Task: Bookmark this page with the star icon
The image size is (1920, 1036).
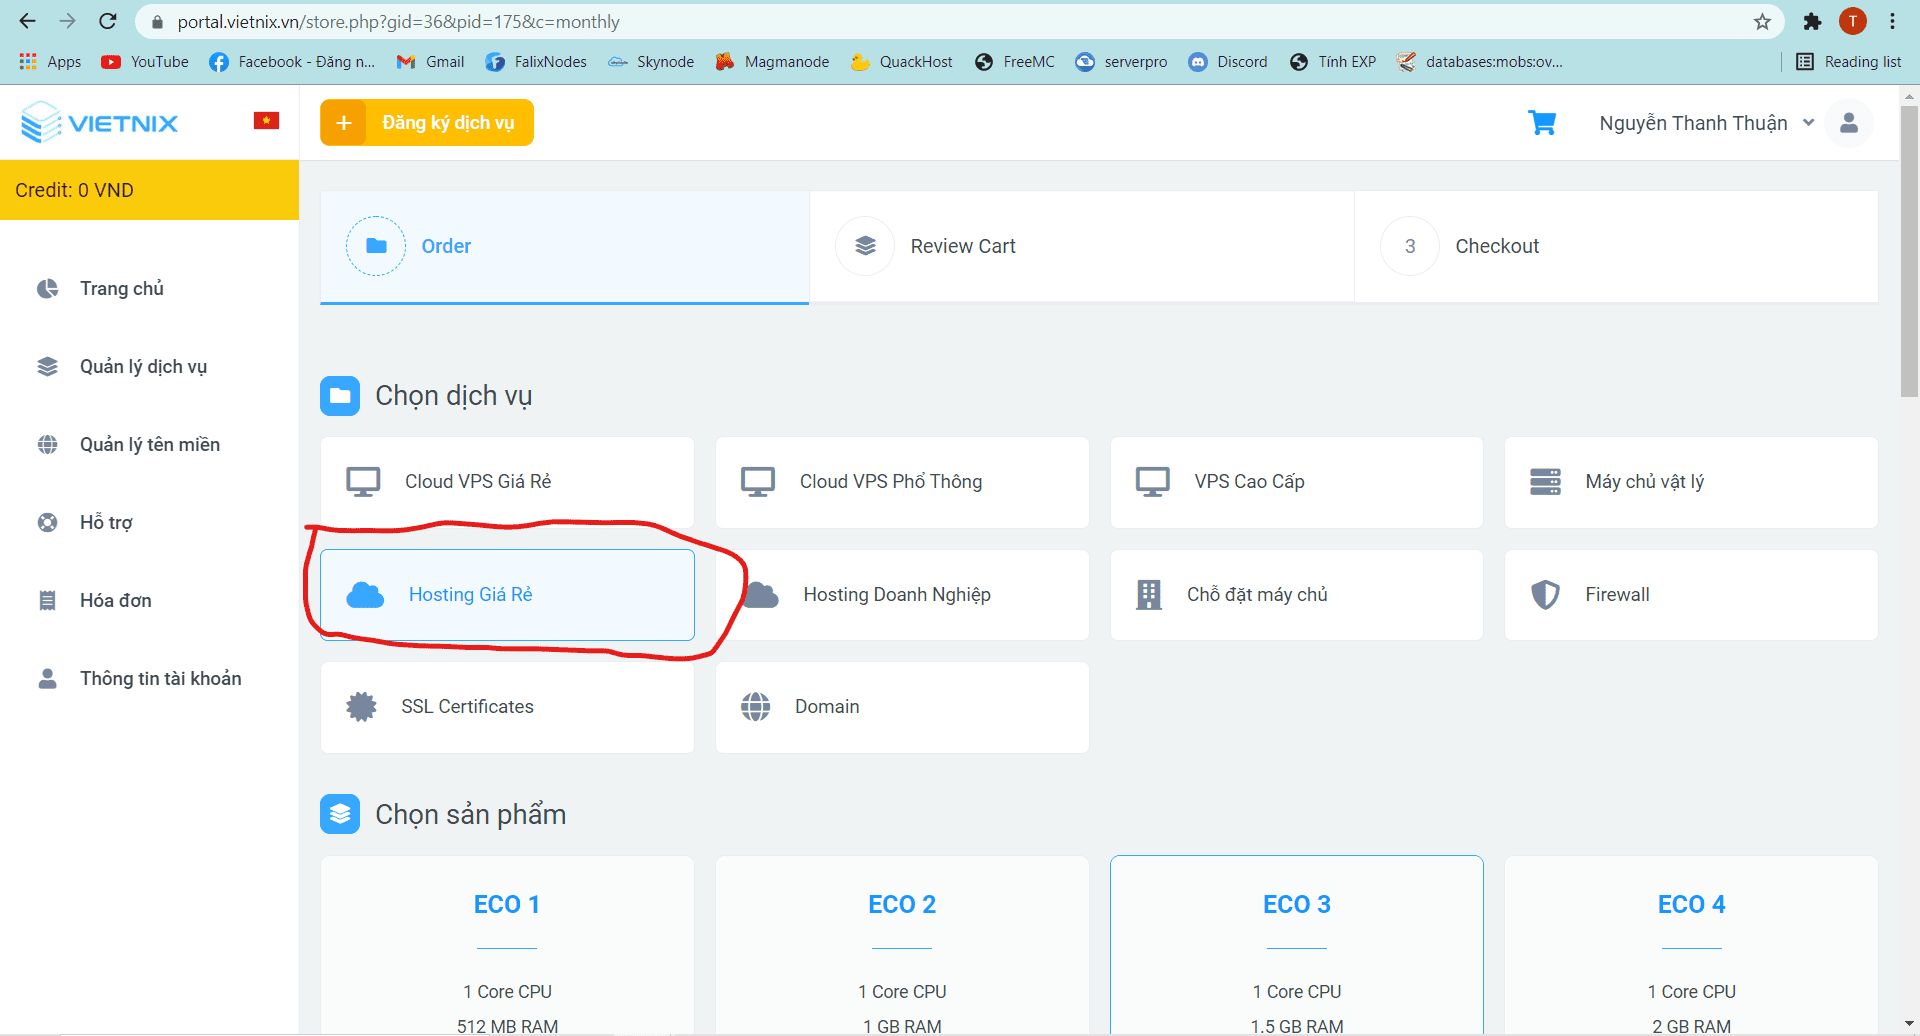Action: point(1762,21)
